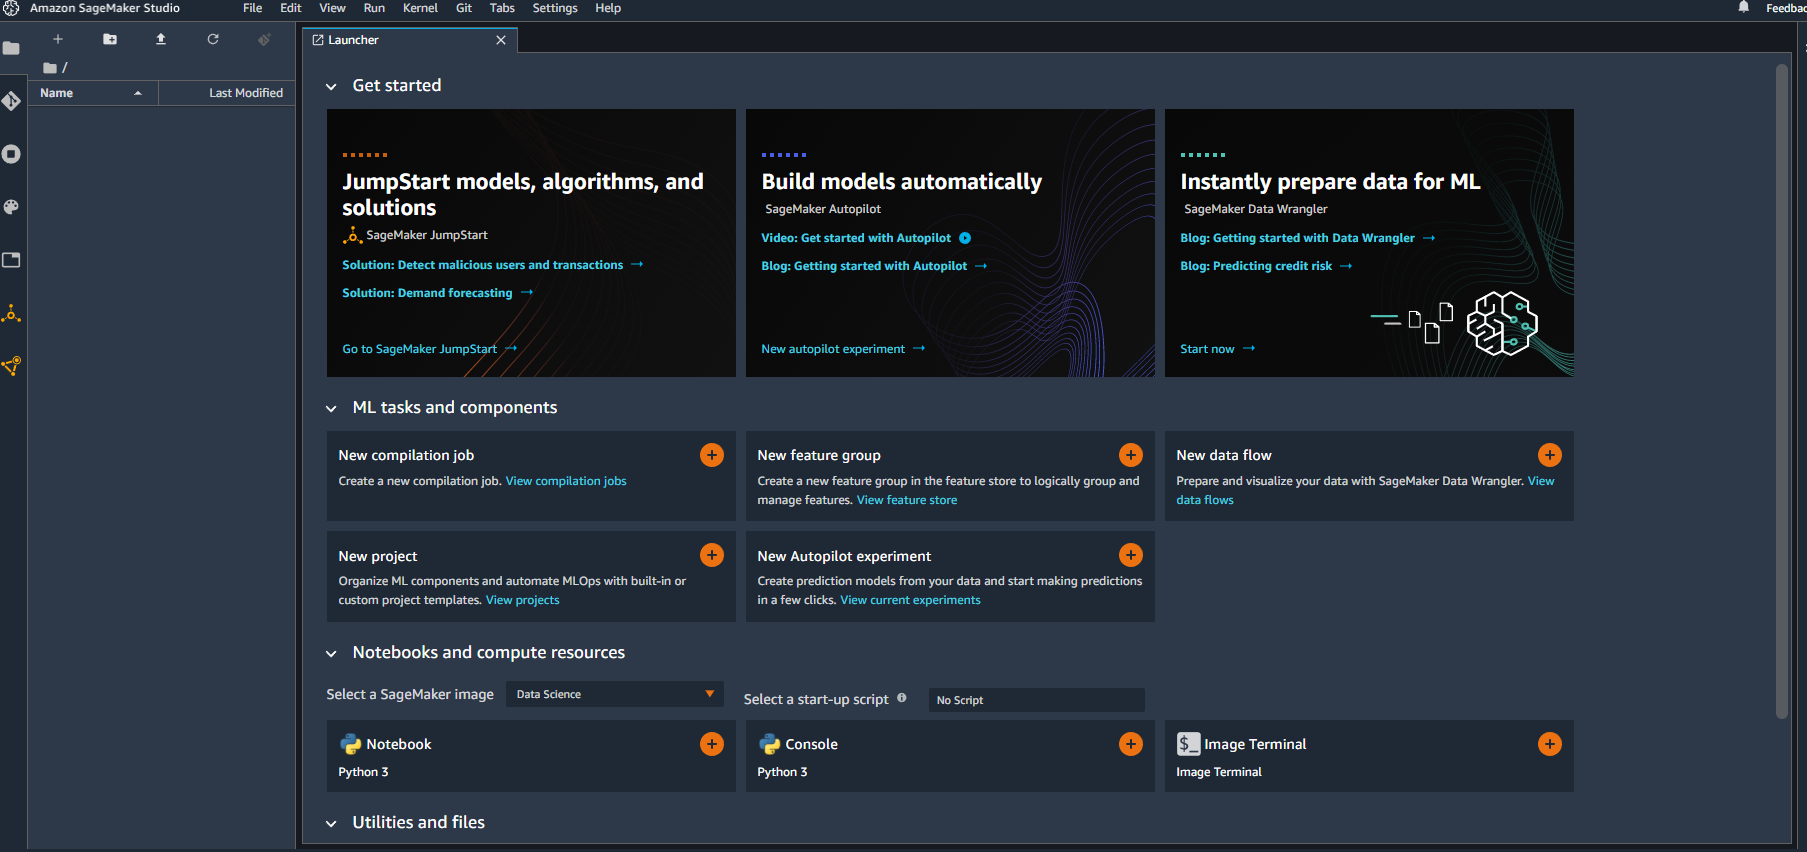Click the launcher vertical scrollbar
Screen dimensions: 1807x852
1781,390
